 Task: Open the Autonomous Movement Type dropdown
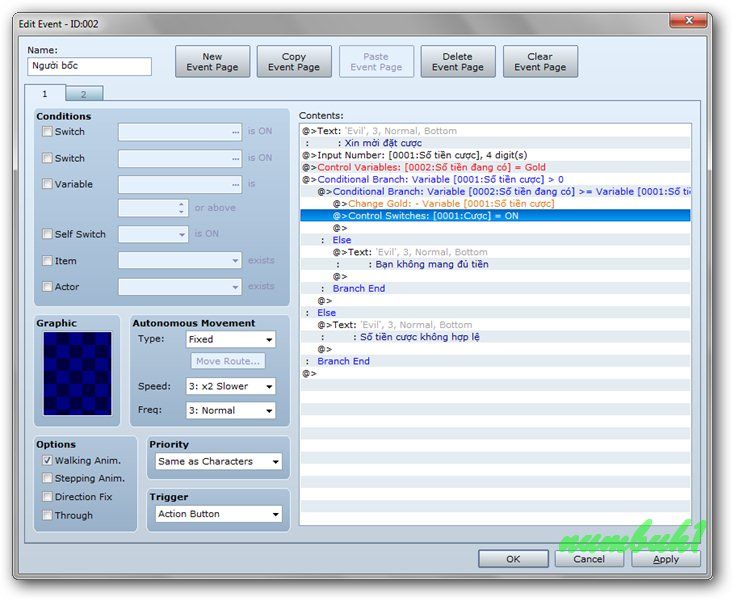coord(230,340)
